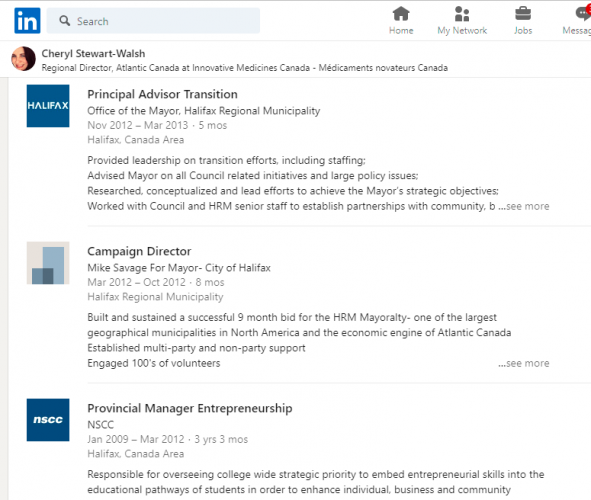Select the Jobs menu label
The height and width of the screenshot is (500, 591).
click(523, 31)
